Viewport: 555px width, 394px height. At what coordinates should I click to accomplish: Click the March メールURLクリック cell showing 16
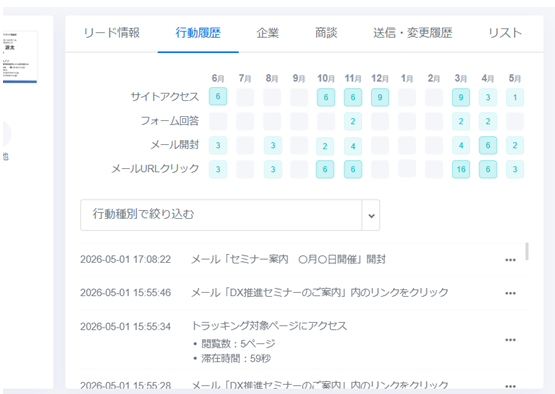[461, 169]
